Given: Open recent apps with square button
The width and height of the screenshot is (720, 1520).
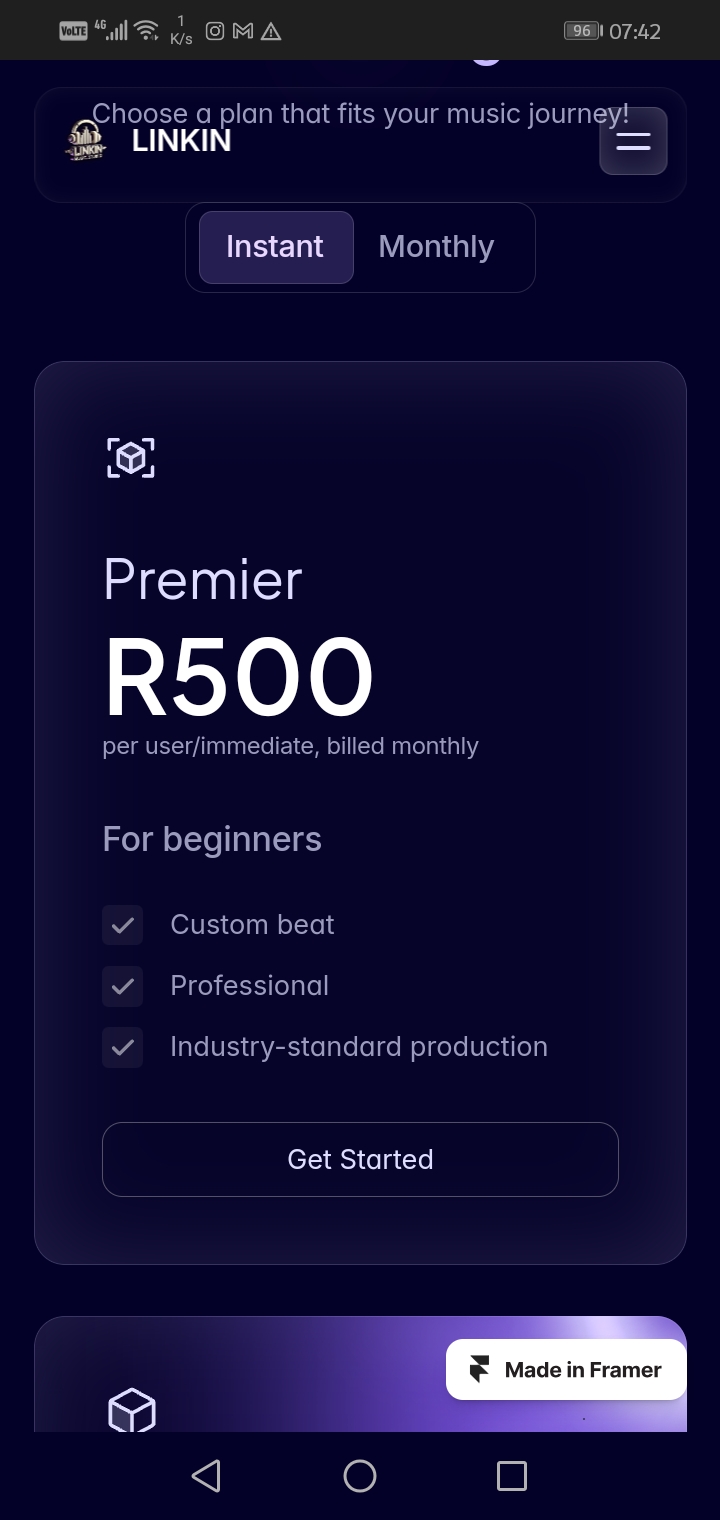Looking at the screenshot, I should click(511, 1476).
